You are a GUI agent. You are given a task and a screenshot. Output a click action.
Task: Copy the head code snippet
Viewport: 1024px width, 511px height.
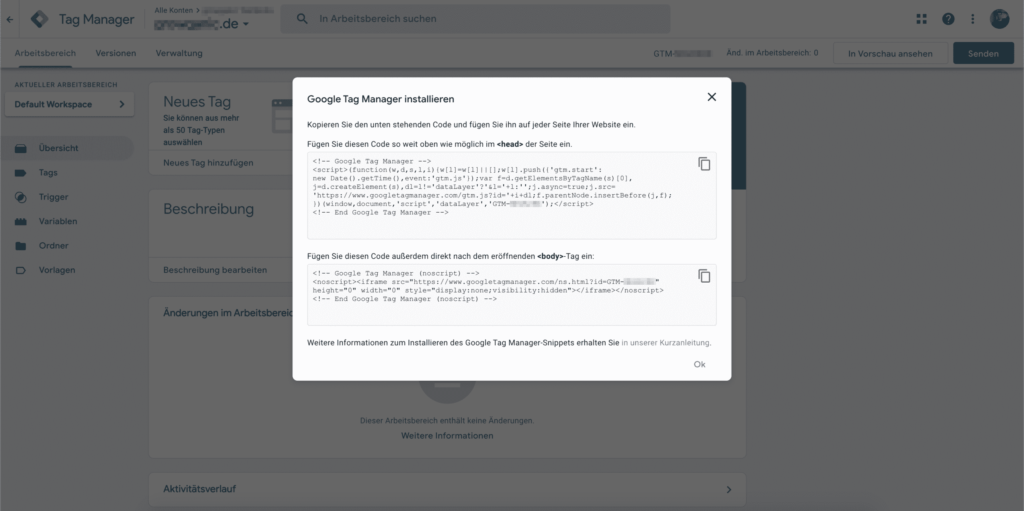(x=704, y=164)
